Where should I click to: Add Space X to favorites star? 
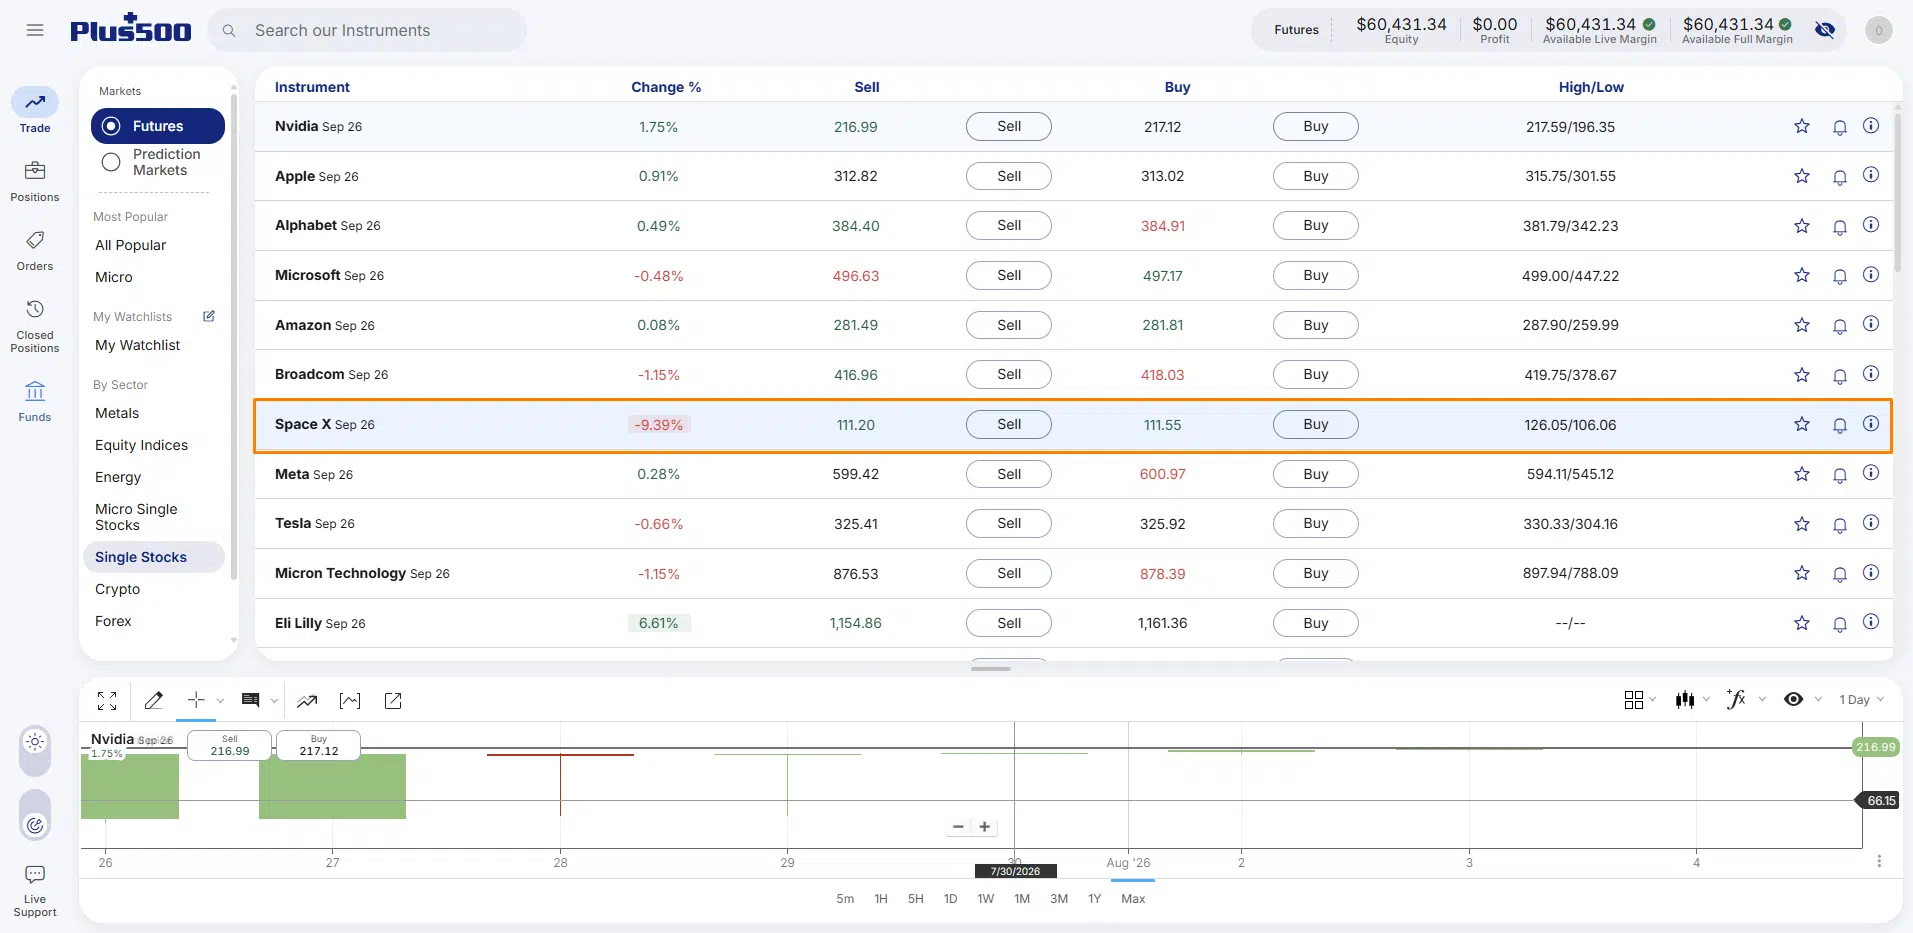tap(1802, 424)
